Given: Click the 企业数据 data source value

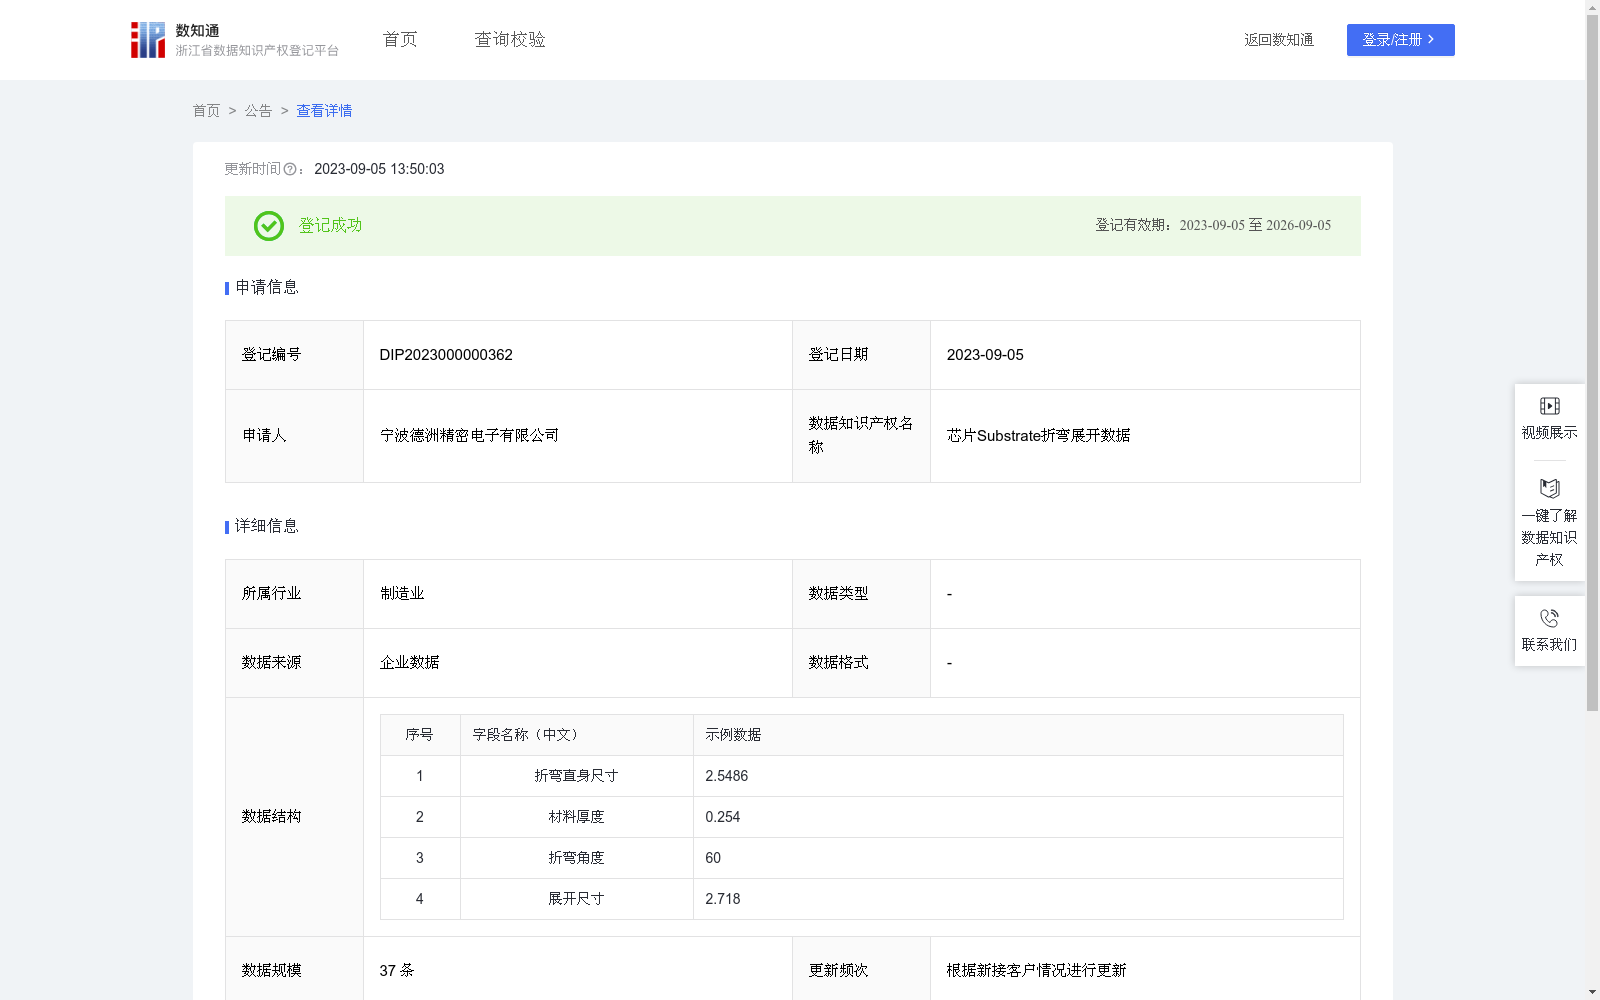Looking at the screenshot, I should click(409, 663).
